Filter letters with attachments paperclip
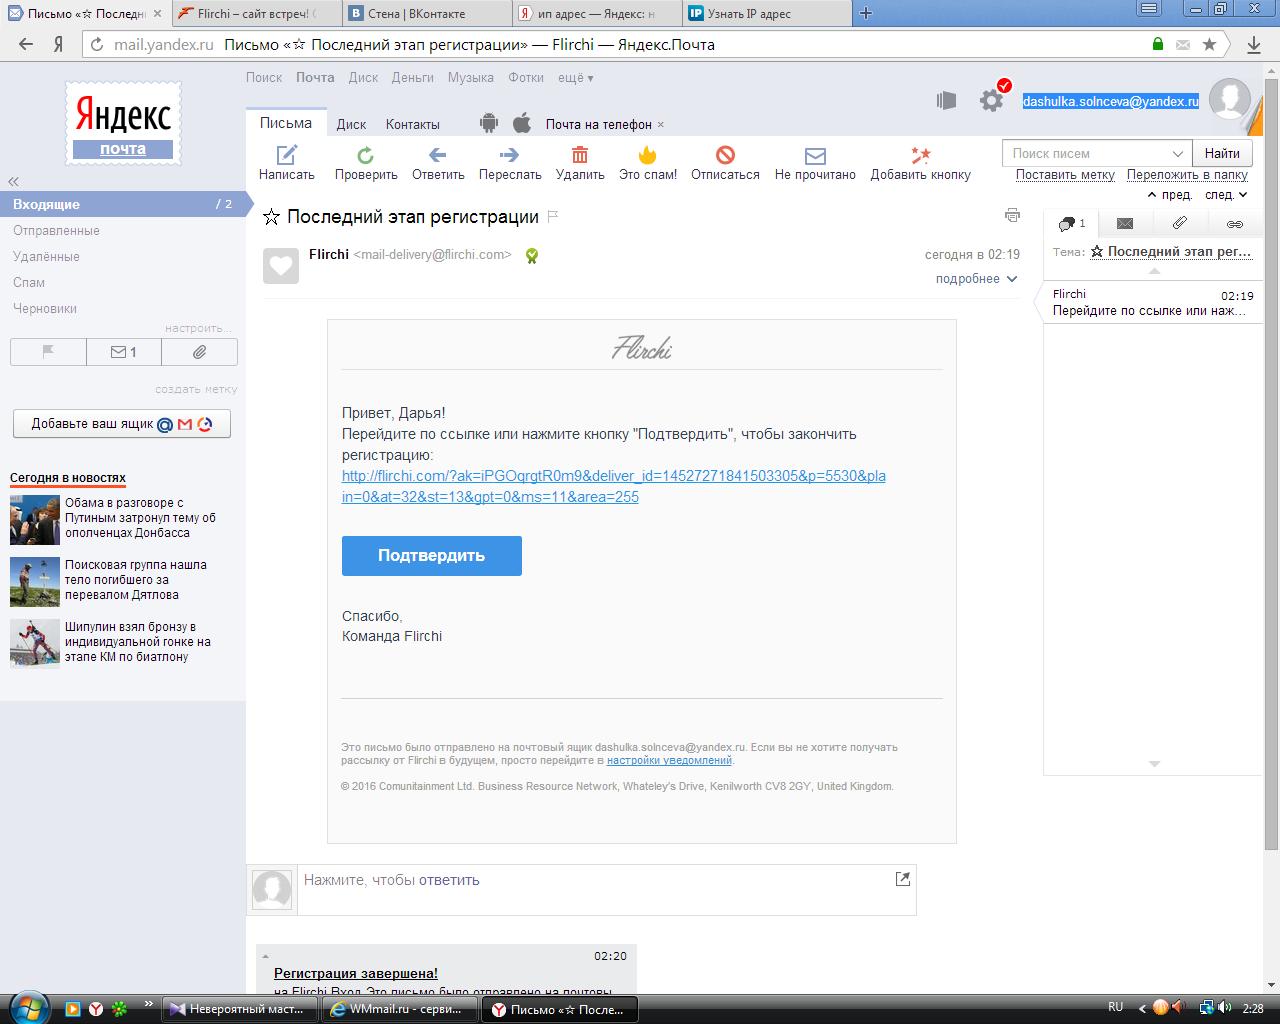1280x1024 pixels. click(x=199, y=352)
